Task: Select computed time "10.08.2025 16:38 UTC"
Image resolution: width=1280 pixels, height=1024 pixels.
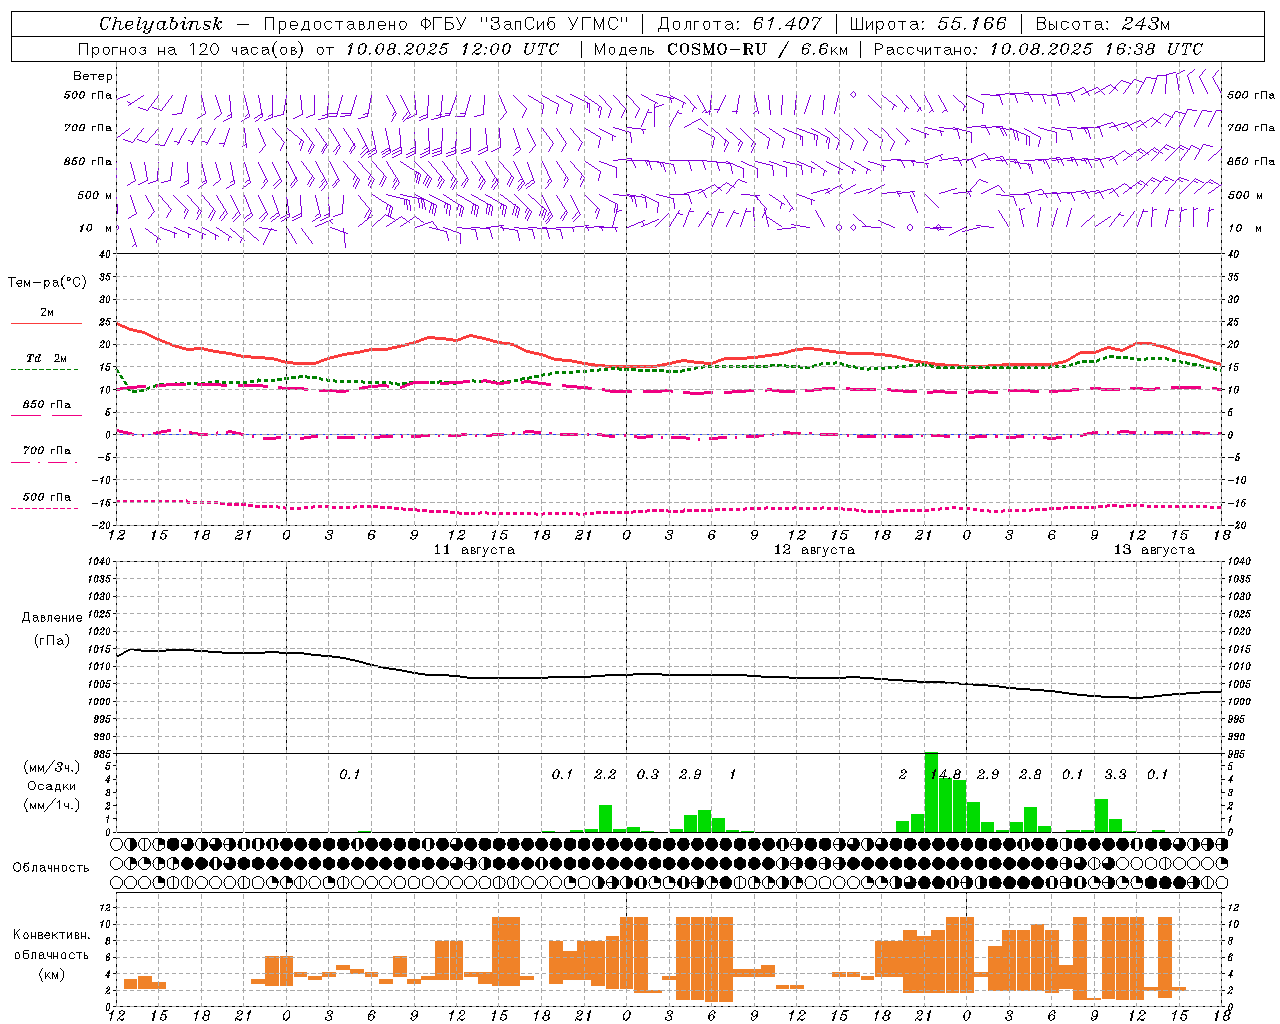Action: pyautogui.click(x=1096, y=49)
